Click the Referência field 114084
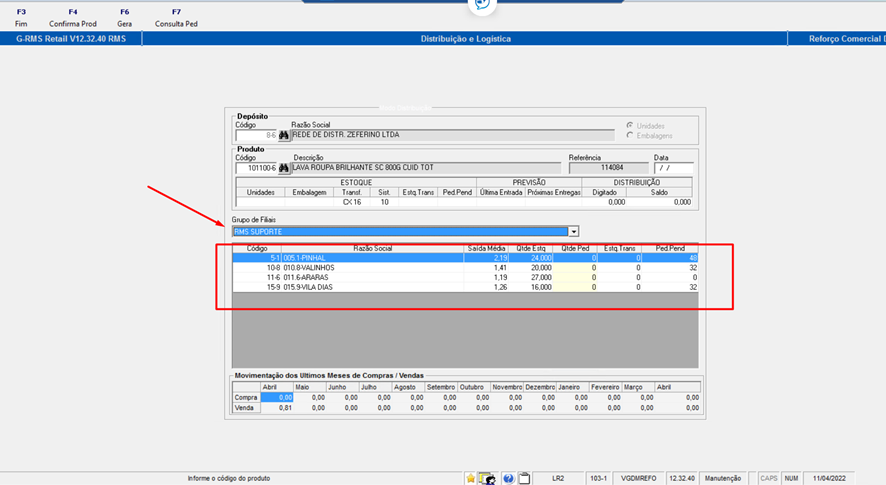Viewport: 886px width, 485px height. click(x=609, y=168)
